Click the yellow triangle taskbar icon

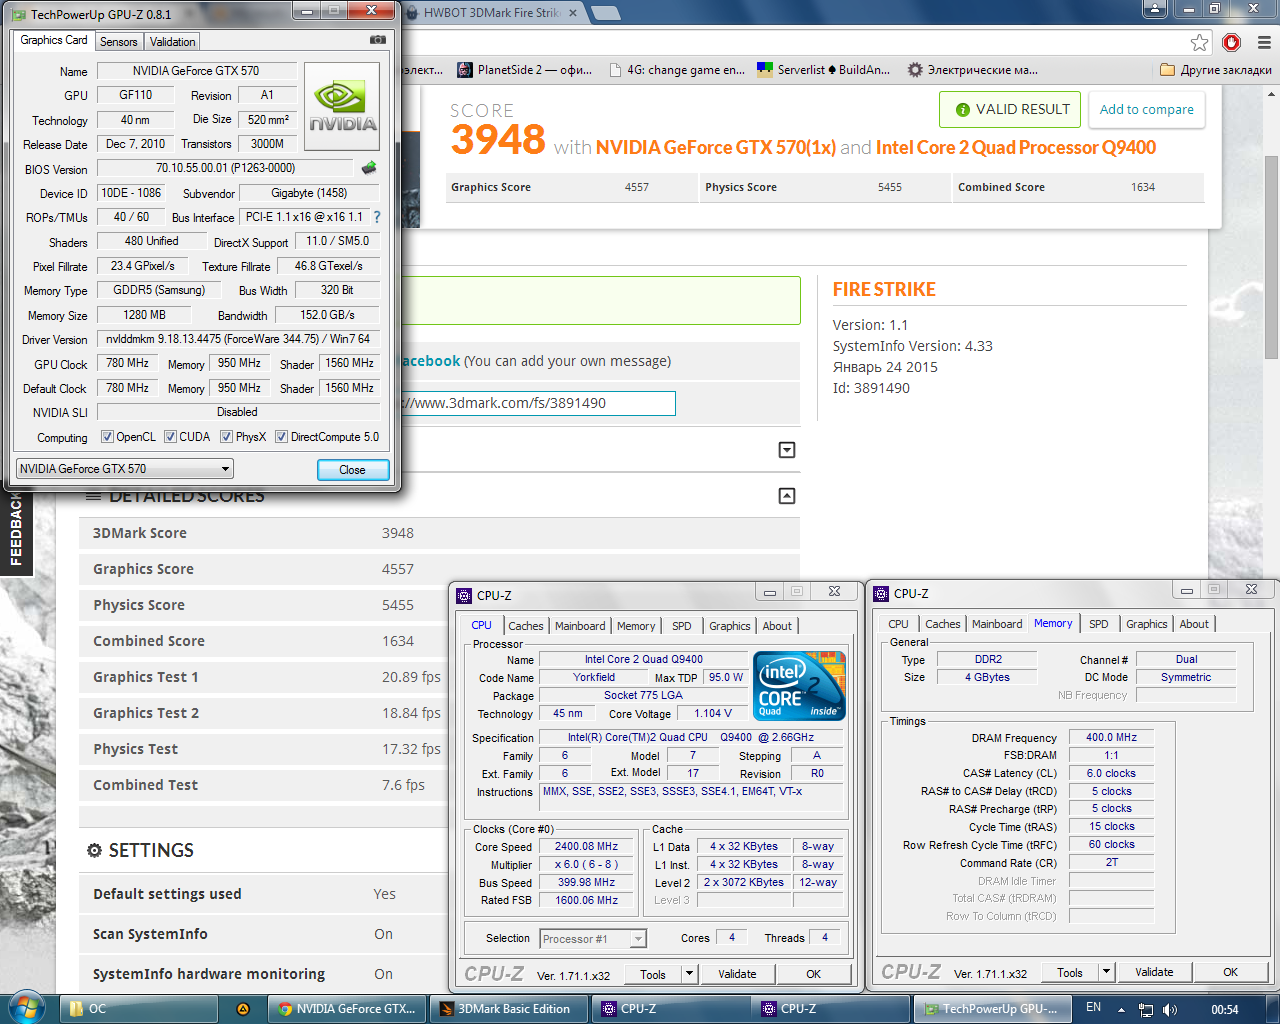243,1009
